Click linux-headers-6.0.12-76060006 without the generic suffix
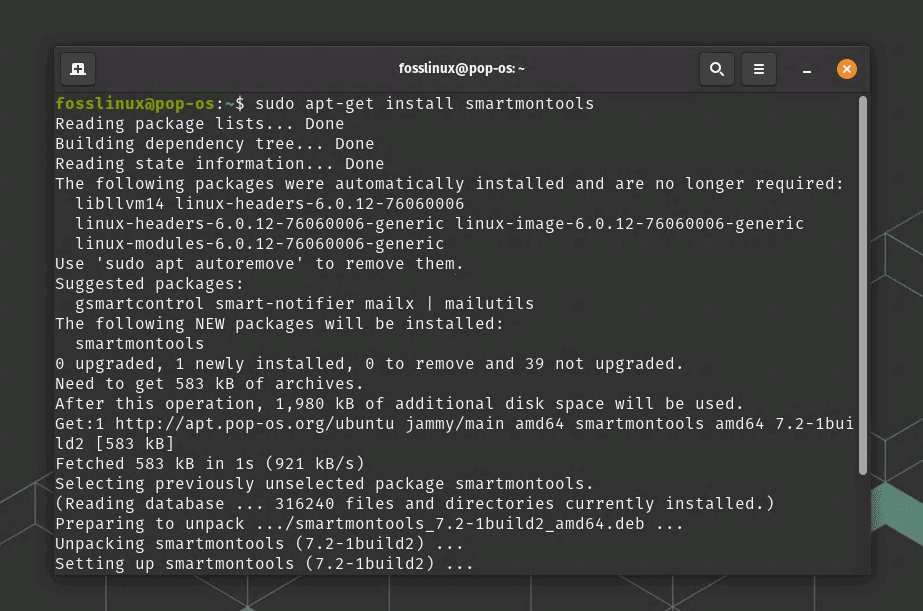This screenshot has height=611, width=923. [320, 204]
